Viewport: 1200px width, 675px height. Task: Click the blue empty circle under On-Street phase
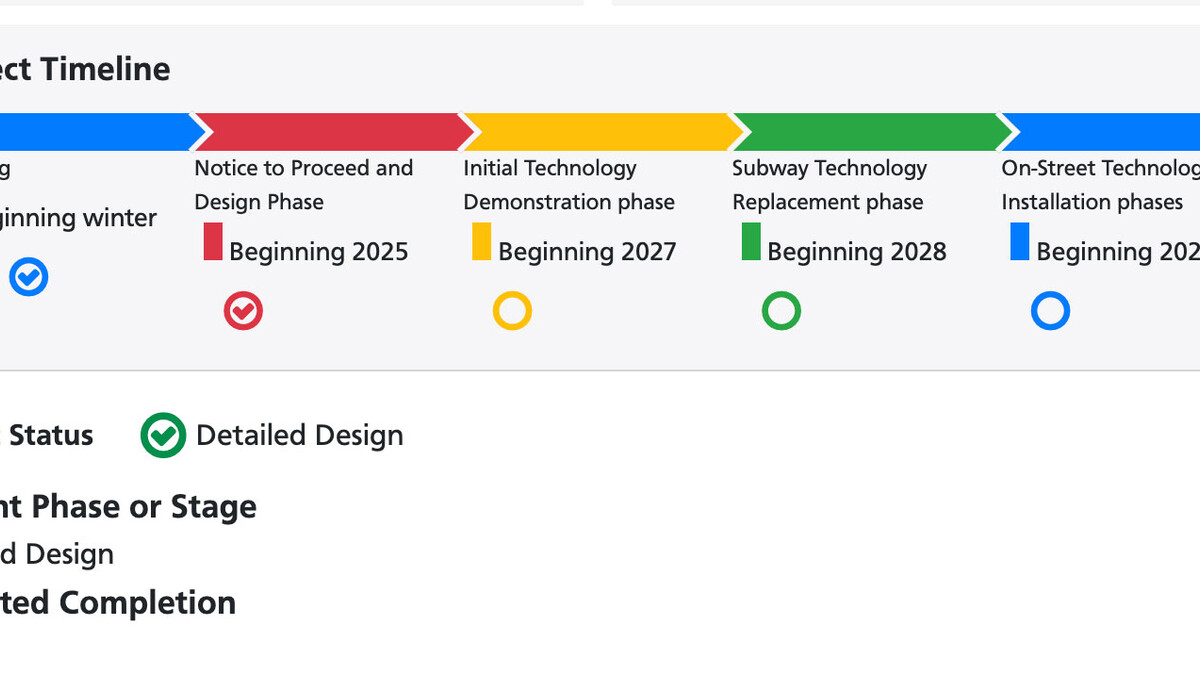[x=1050, y=311]
